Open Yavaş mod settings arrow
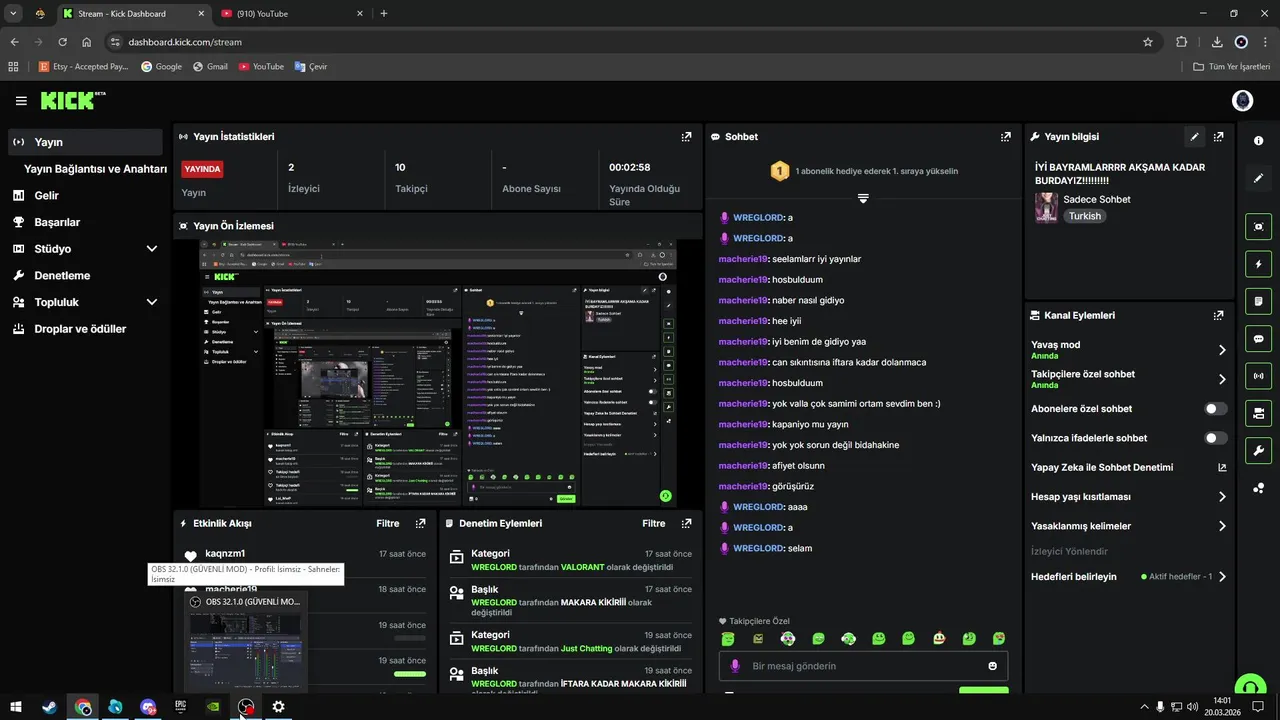The width and height of the screenshot is (1280, 720). click(x=1222, y=350)
